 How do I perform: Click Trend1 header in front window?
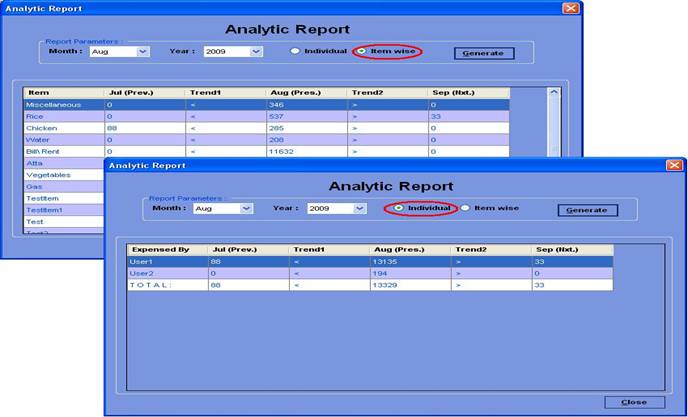330,249
